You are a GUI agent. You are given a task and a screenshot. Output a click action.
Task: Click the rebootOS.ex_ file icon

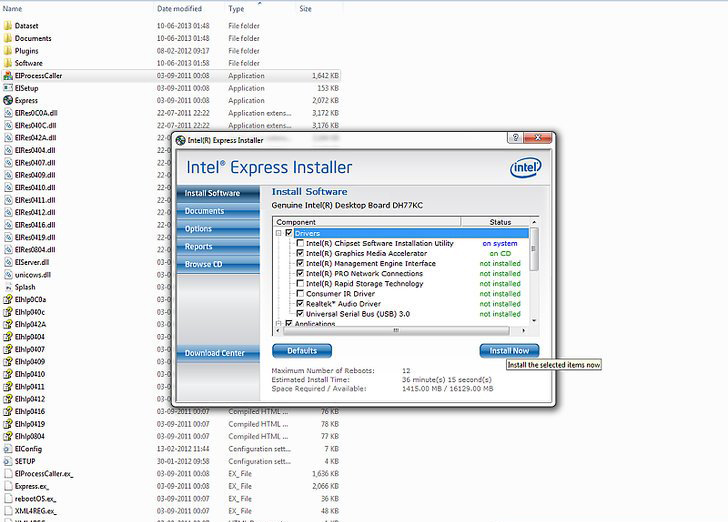point(8,498)
